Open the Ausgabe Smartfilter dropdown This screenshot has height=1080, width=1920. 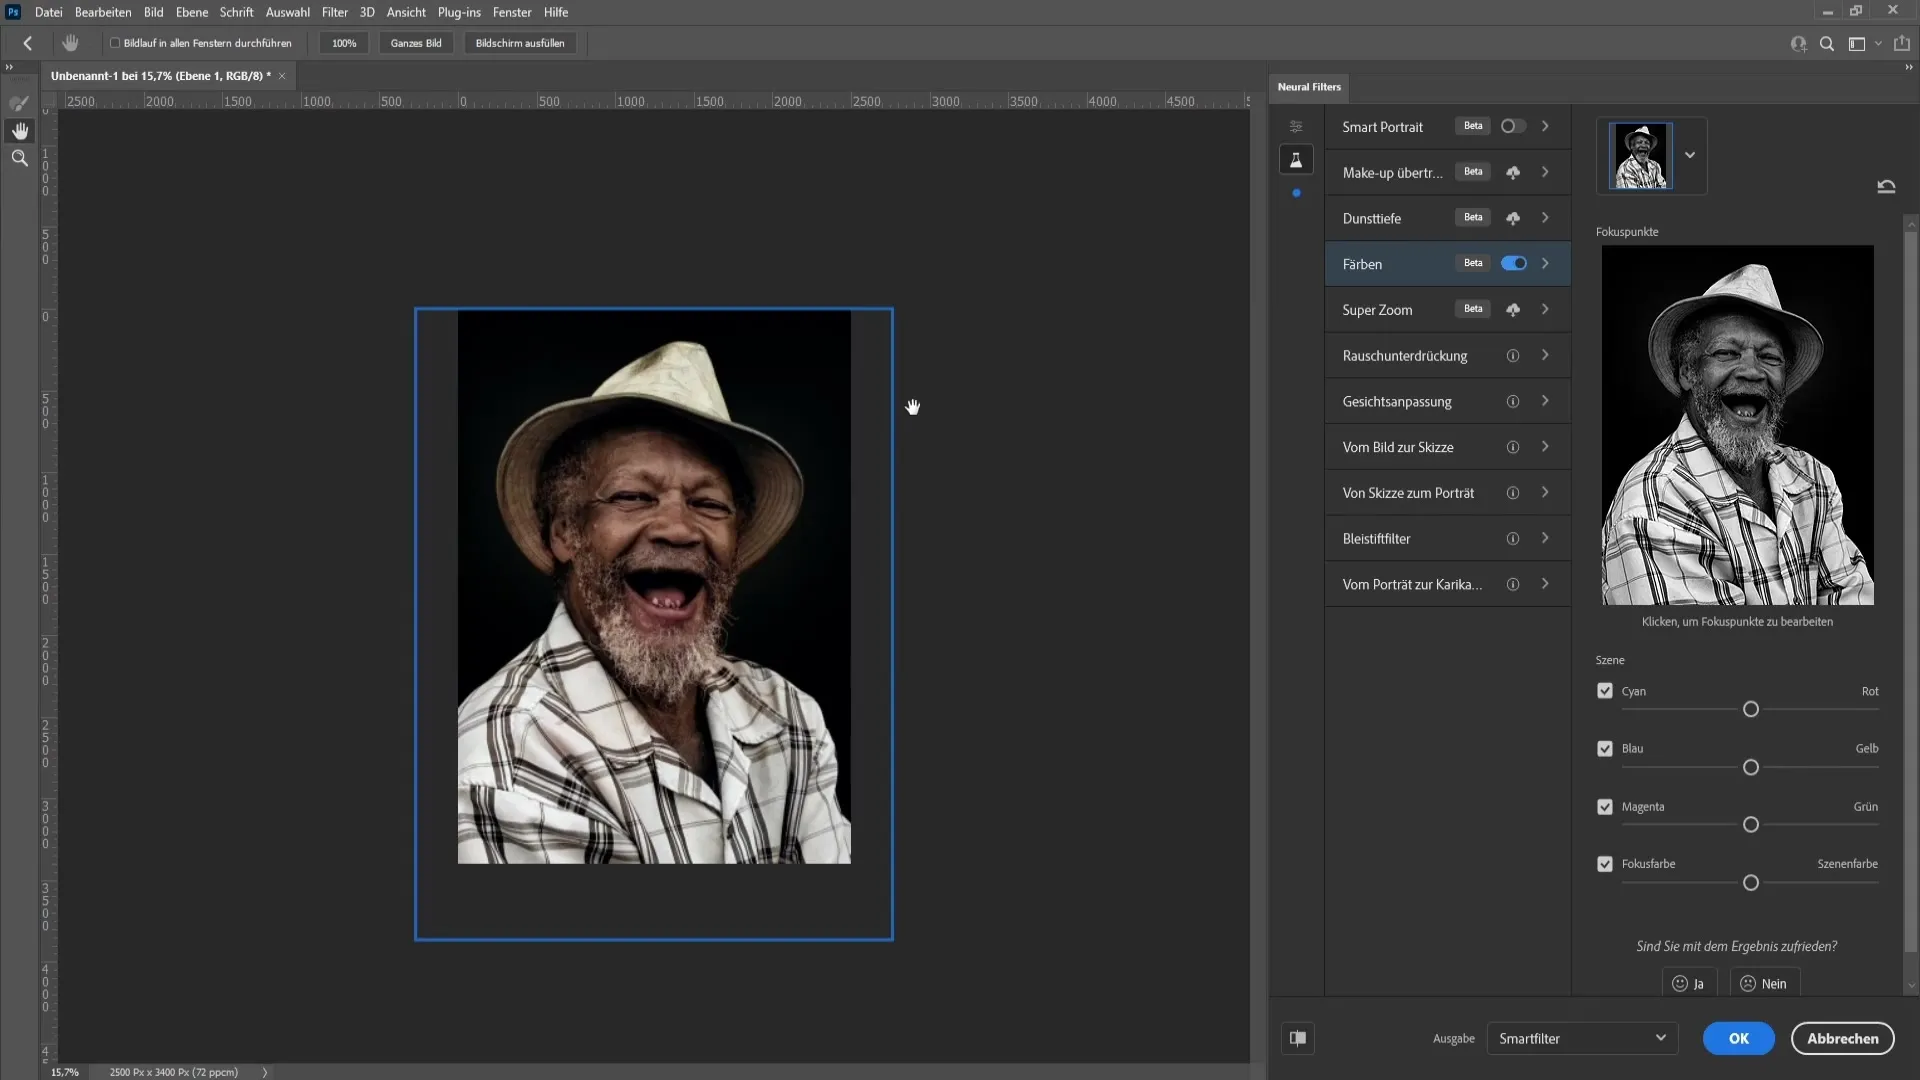point(1582,1038)
